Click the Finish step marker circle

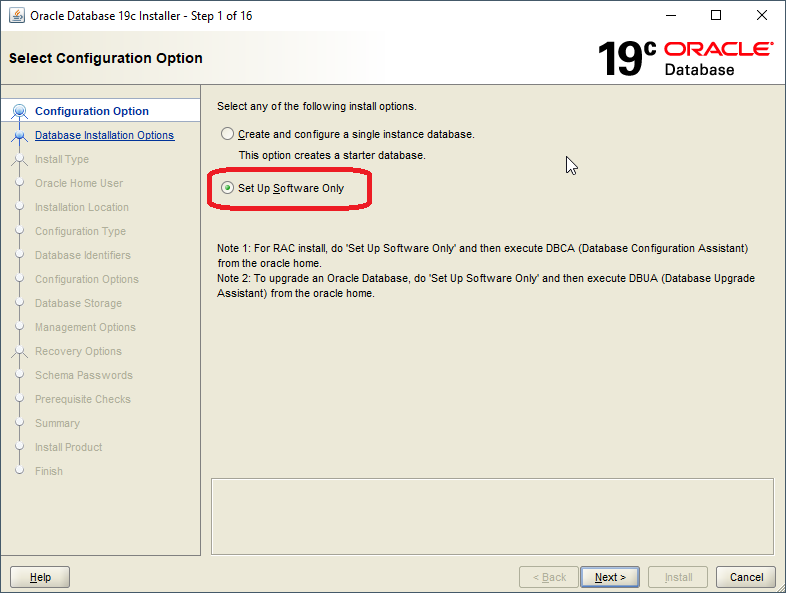(20, 470)
